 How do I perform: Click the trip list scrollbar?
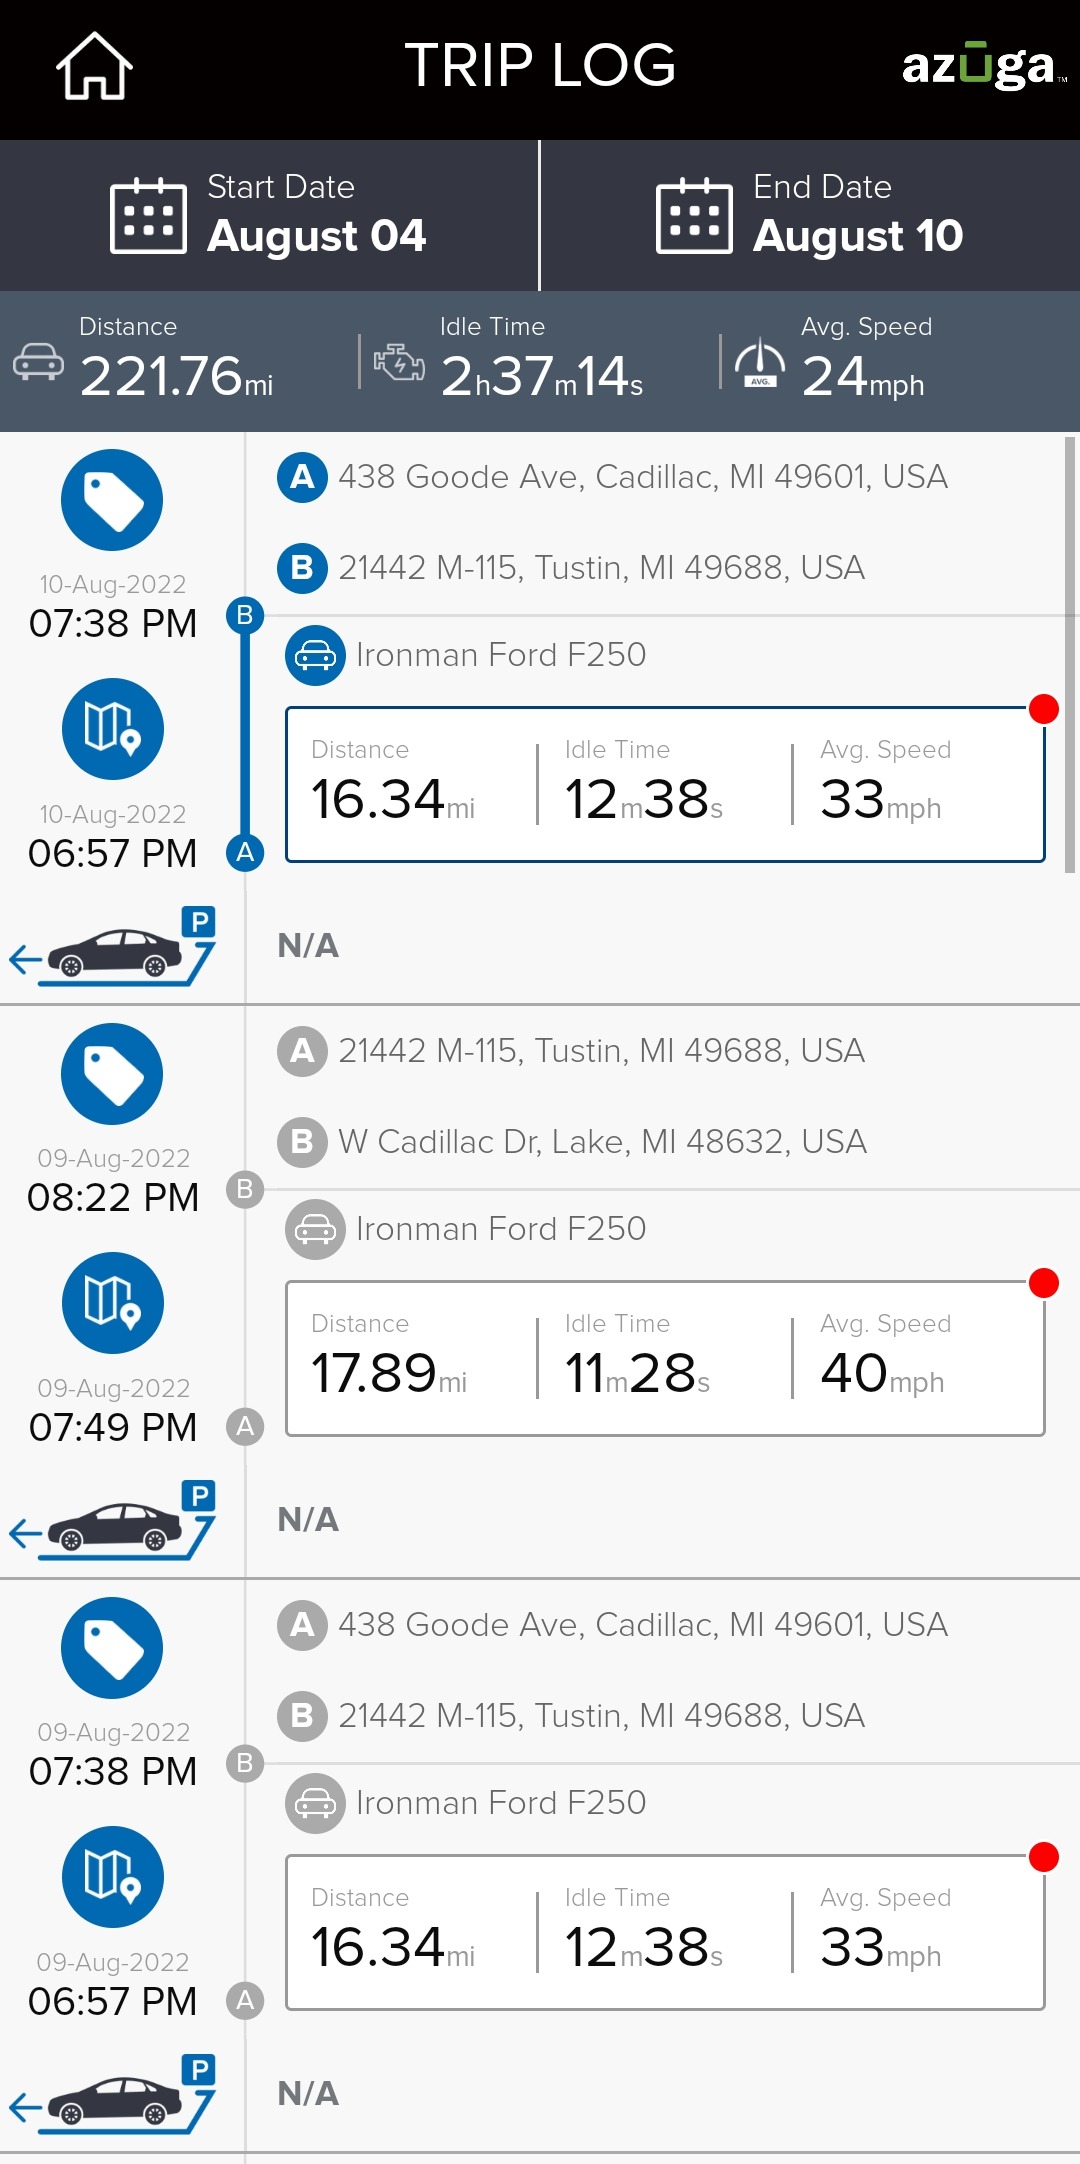[1071, 655]
